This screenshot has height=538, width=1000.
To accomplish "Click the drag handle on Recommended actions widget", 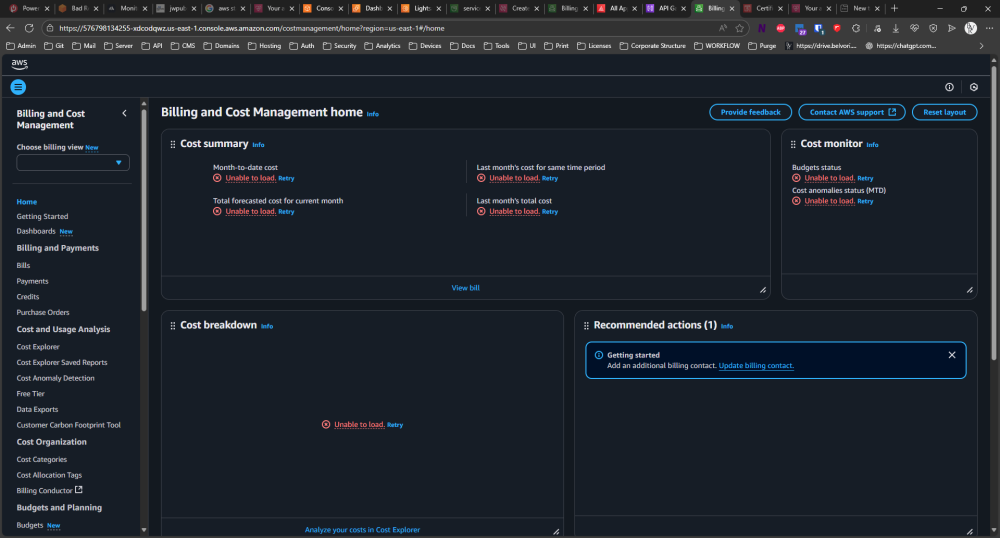I will [586, 326].
